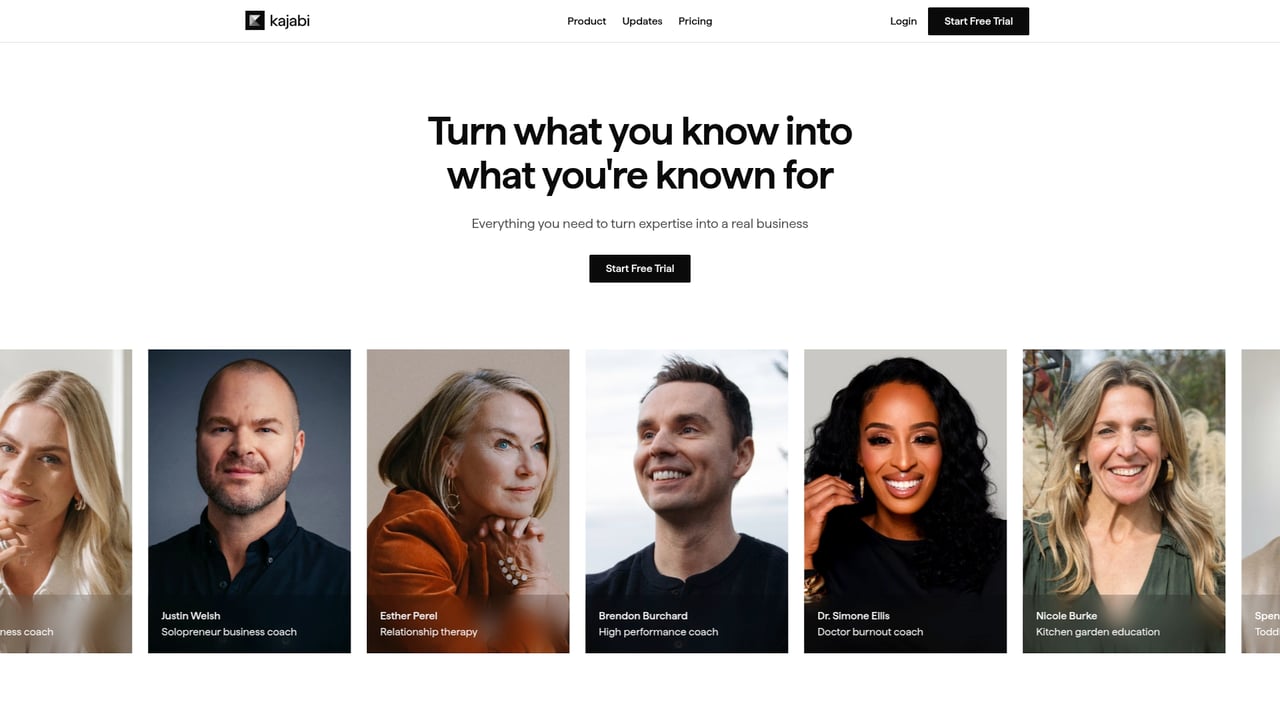Image resolution: width=1280 pixels, height=720 pixels.
Task: Click the kajabi wordmark text
Action: click(290, 20)
